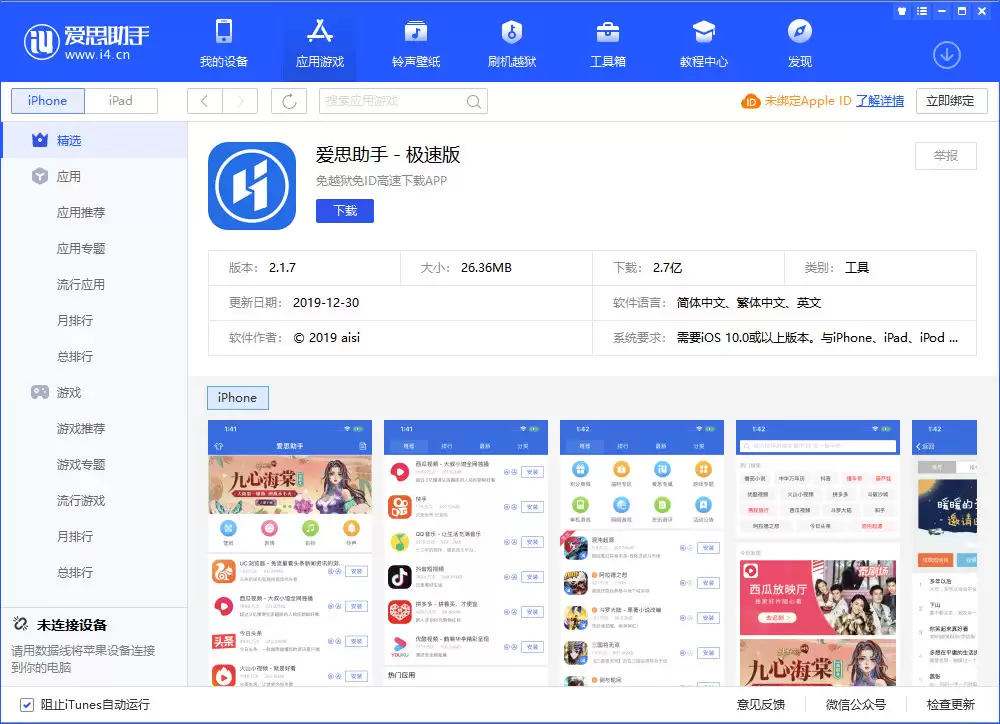
Task: Select the 应用游戏 toolbar icon
Action: pyautogui.click(x=320, y=43)
